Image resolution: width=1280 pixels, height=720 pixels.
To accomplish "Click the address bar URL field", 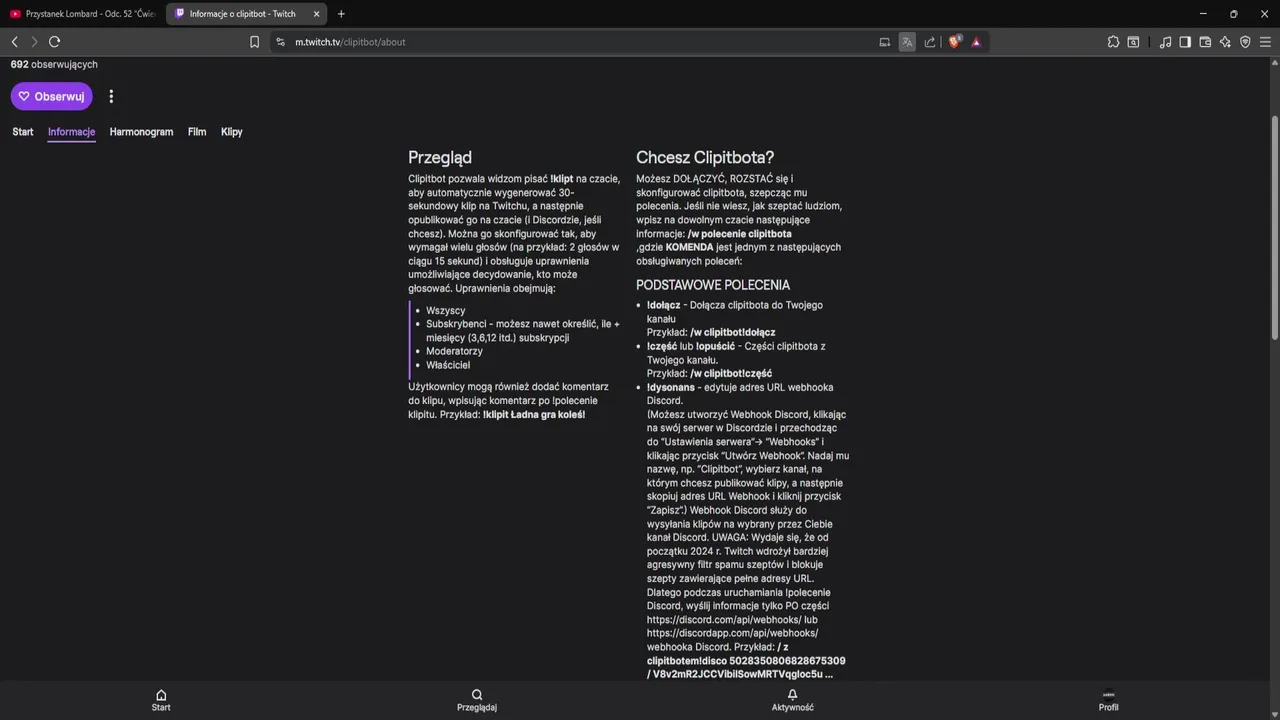I will point(580,42).
